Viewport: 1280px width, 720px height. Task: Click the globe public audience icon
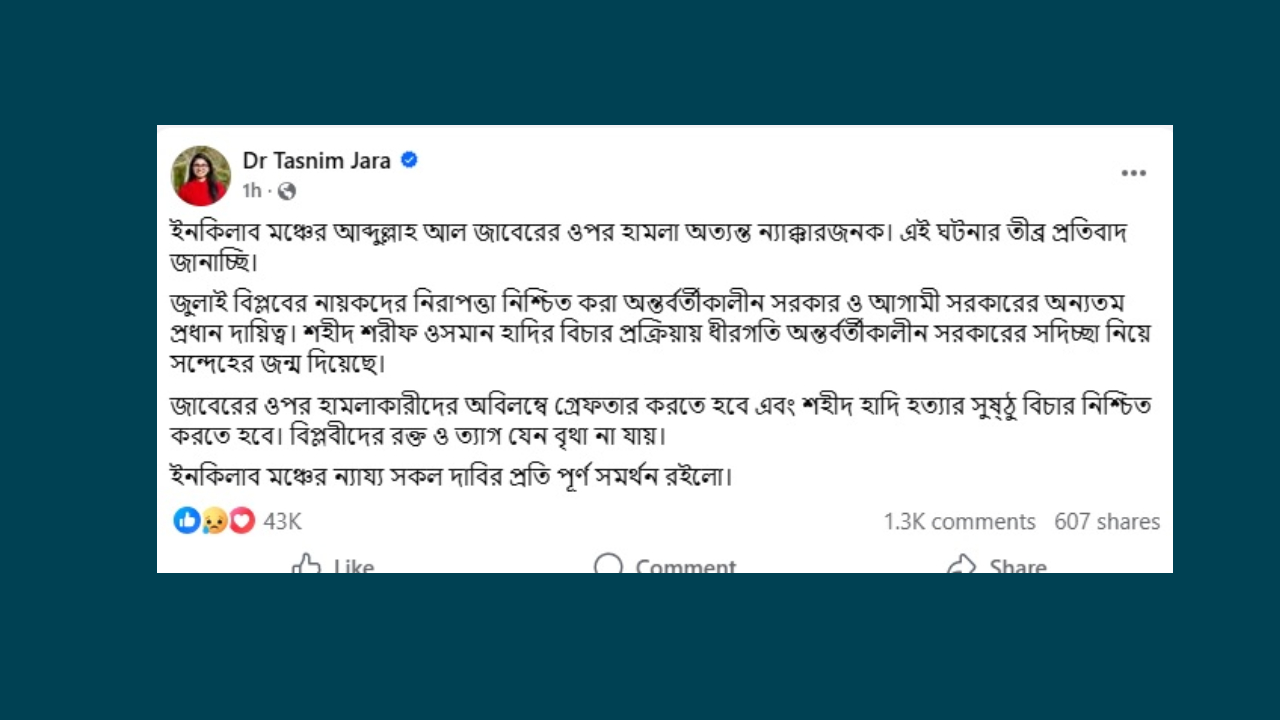click(x=287, y=191)
